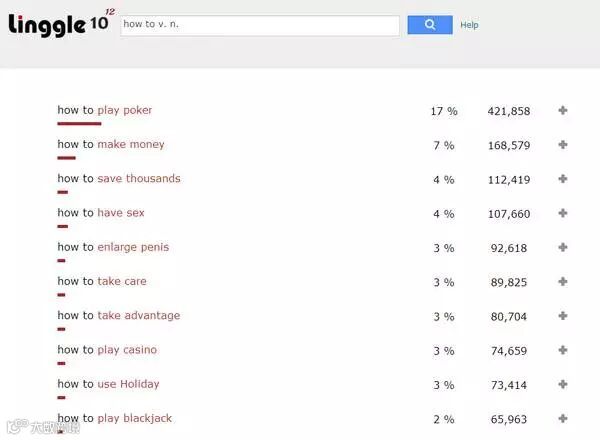The height and width of the screenshot is (440, 600).
Task: Click the plus icon for "take care"
Action: (x=563, y=282)
